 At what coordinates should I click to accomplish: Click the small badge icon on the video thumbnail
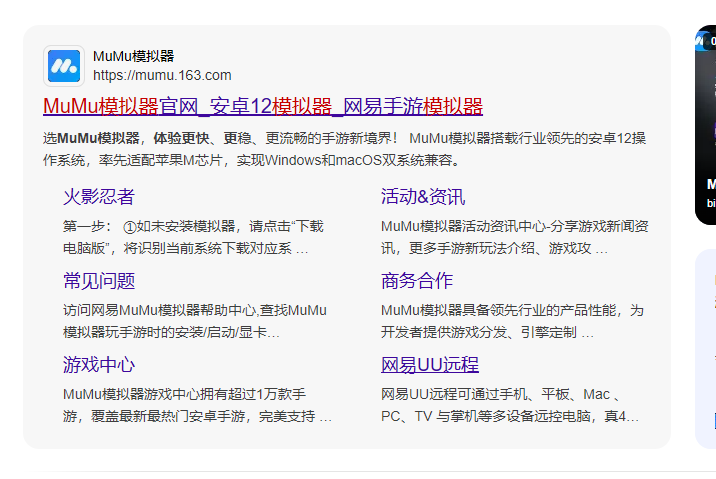(x=703, y=41)
